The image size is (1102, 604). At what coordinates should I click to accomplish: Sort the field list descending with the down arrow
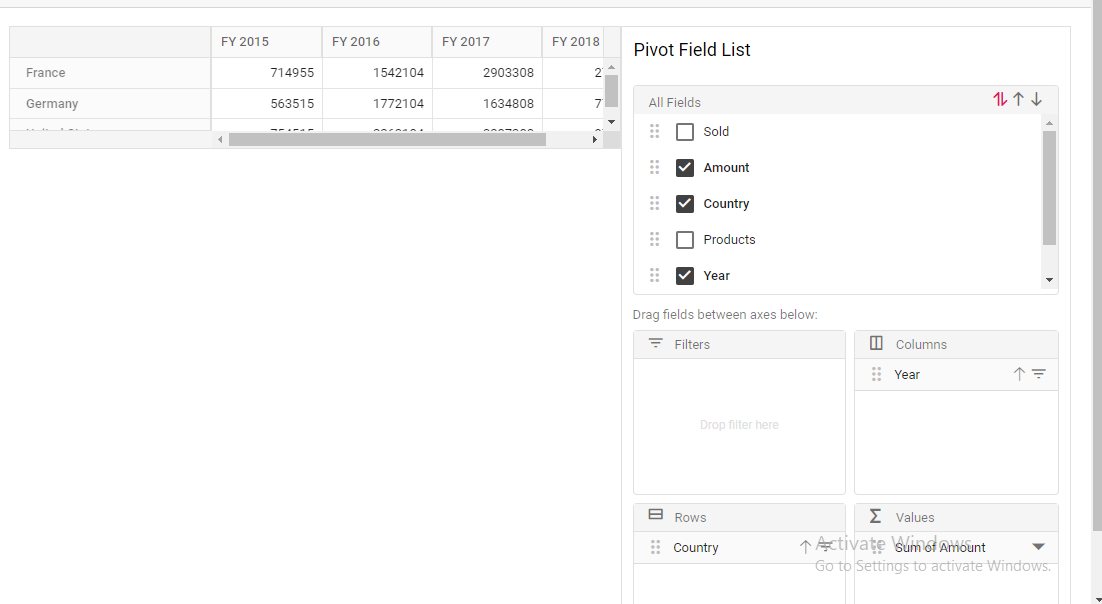(x=1037, y=99)
